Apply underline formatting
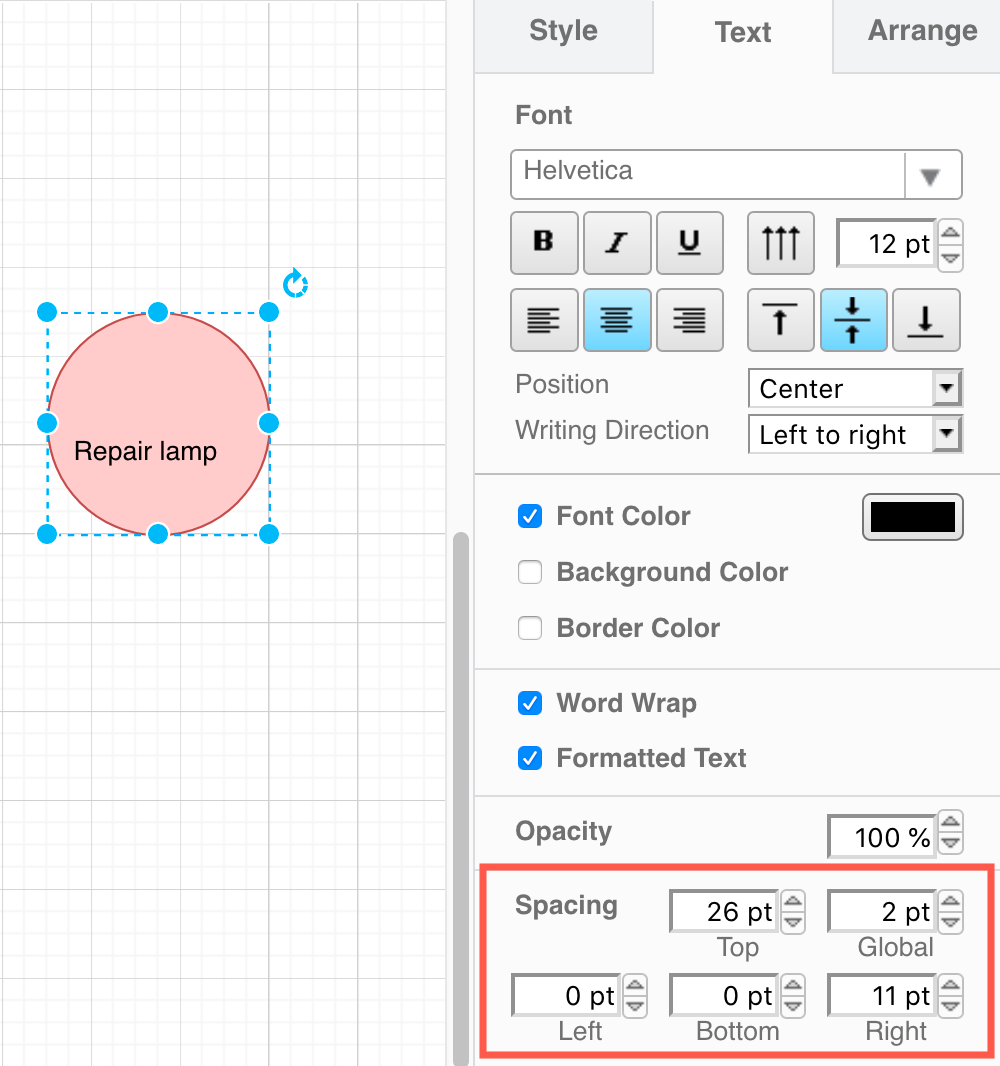Image resolution: width=1000 pixels, height=1066 pixels. (689, 242)
